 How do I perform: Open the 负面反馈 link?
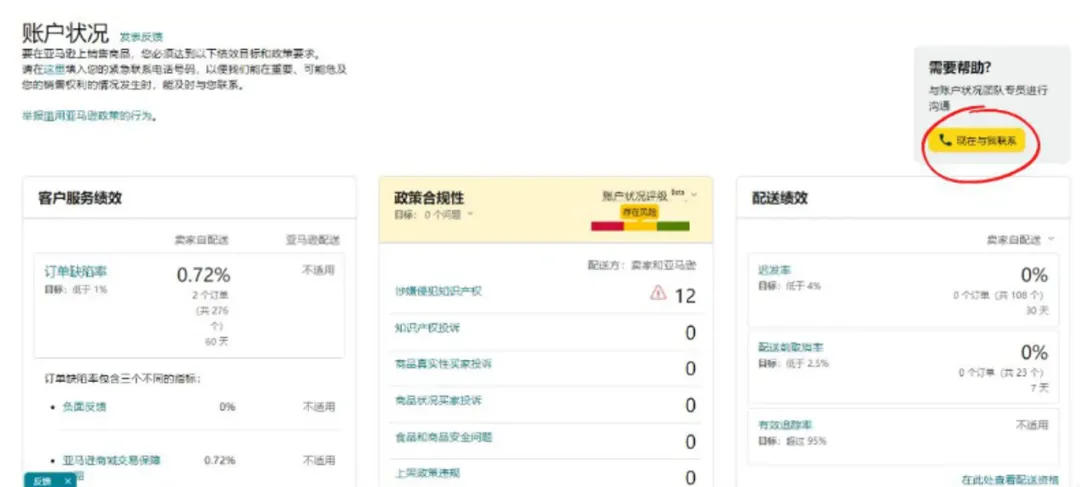[85, 406]
